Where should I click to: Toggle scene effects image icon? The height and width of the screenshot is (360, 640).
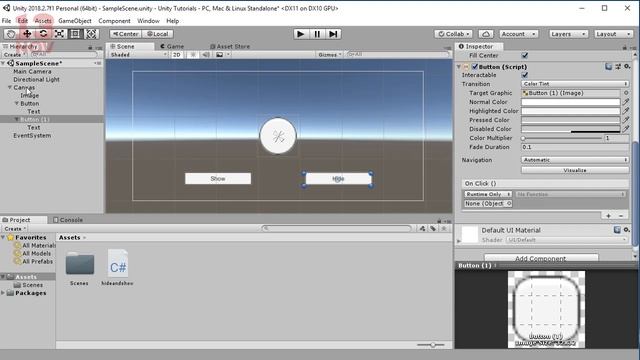(x=220, y=54)
